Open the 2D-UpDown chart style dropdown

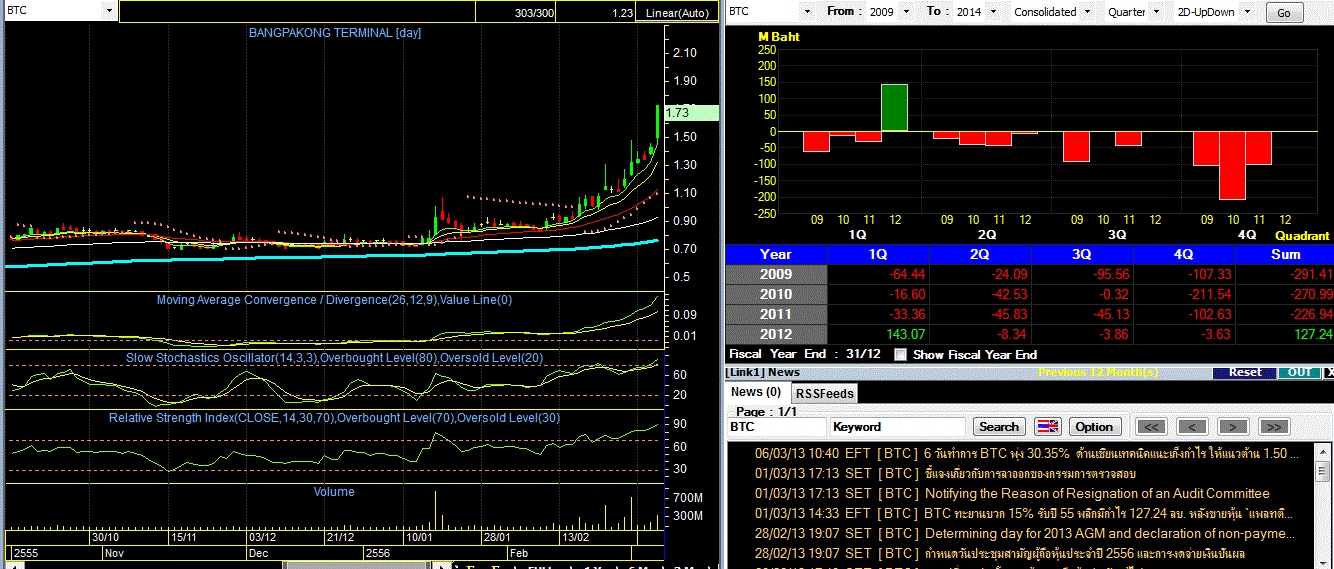1248,11
